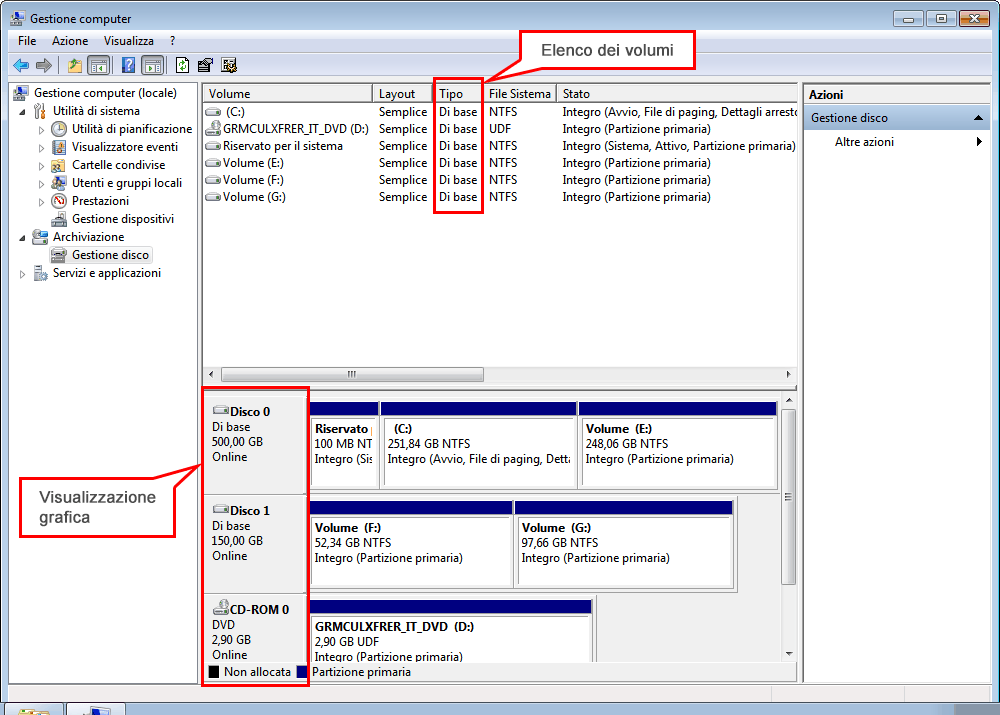The width and height of the screenshot is (1000, 715).
Task: Expand the Visualizzatore eventi node
Action: tap(41, 148)
